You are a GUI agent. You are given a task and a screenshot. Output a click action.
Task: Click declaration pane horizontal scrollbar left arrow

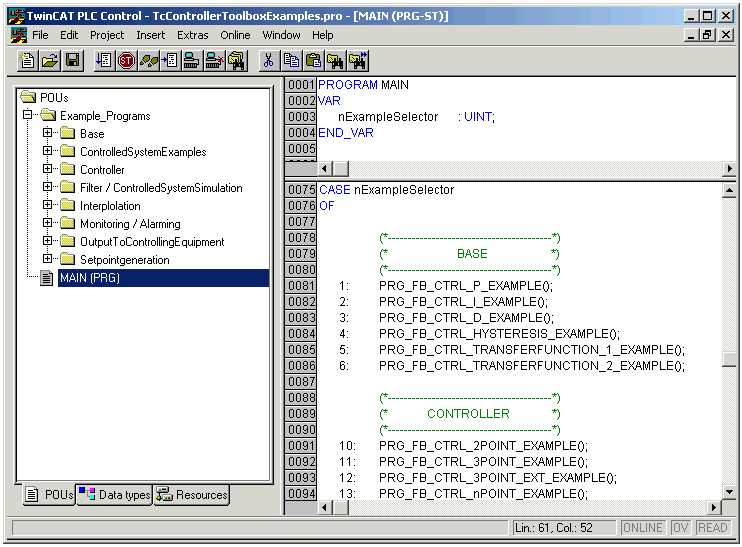pyautogui.click(x=324, y=168)
